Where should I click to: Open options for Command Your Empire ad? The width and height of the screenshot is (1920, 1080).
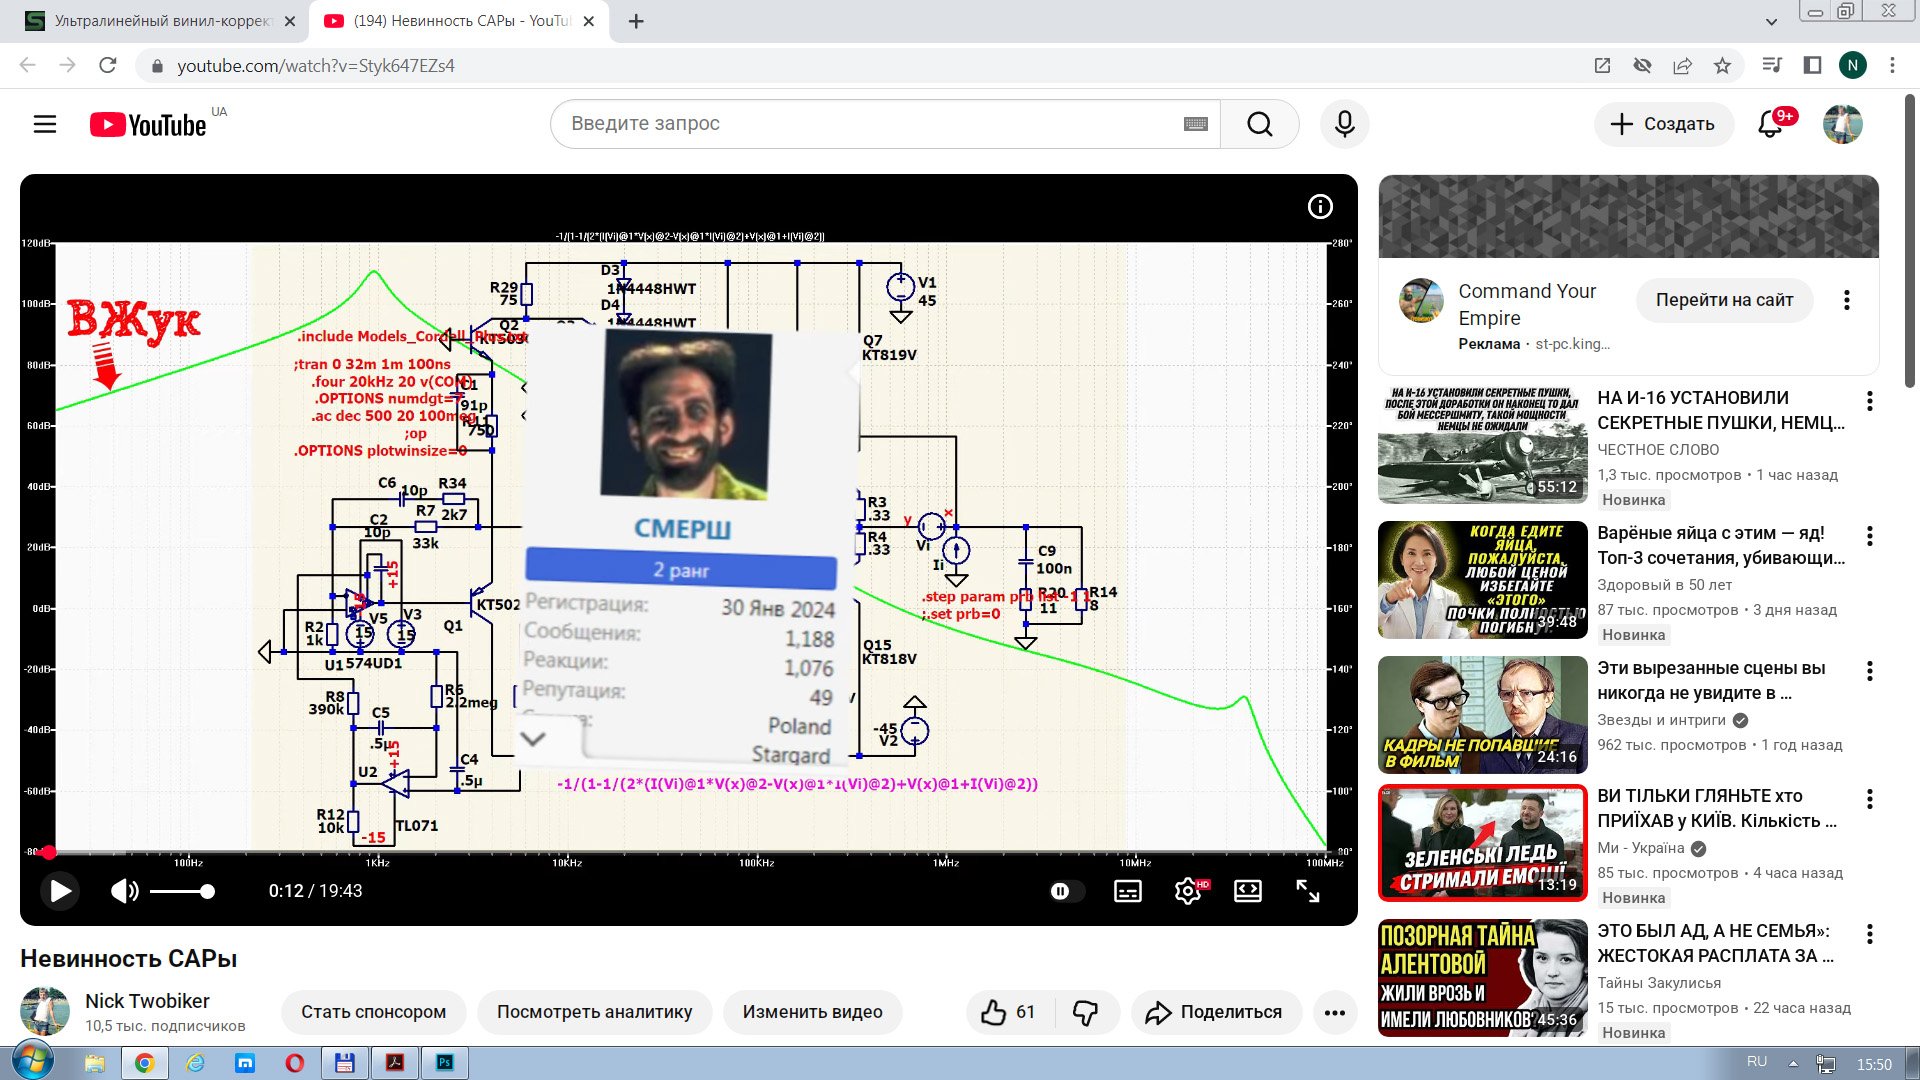(x=1846, y=300)
